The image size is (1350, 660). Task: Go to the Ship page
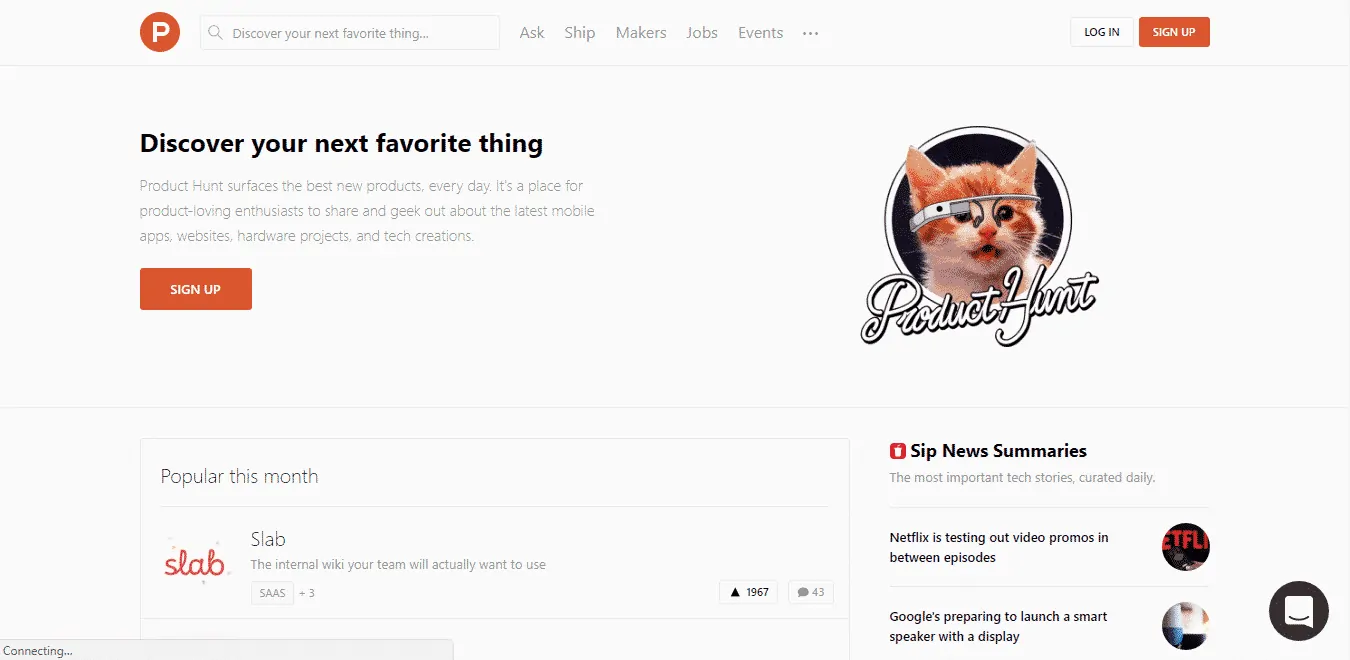[x=579, y=33]
